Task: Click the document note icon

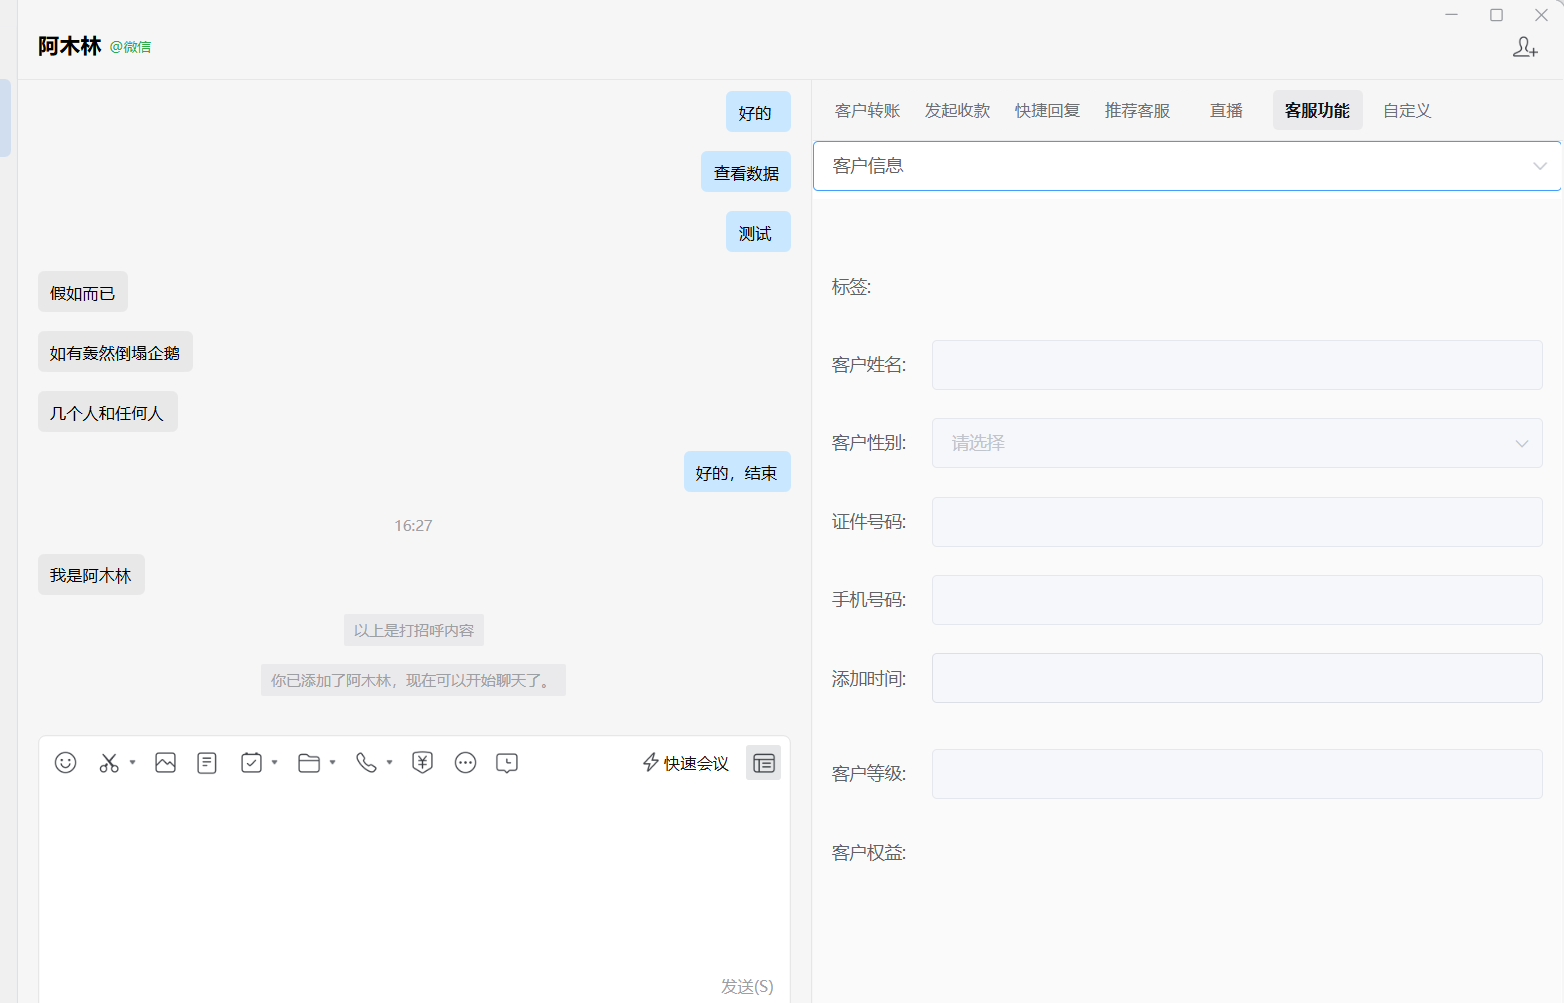Action: (x=207, y=763)
